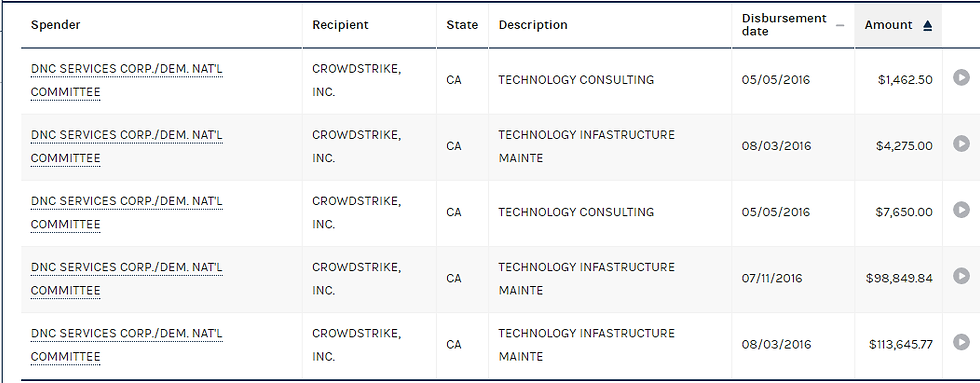Open row details arrow for $98,849.84 payment

coord(961,276)
